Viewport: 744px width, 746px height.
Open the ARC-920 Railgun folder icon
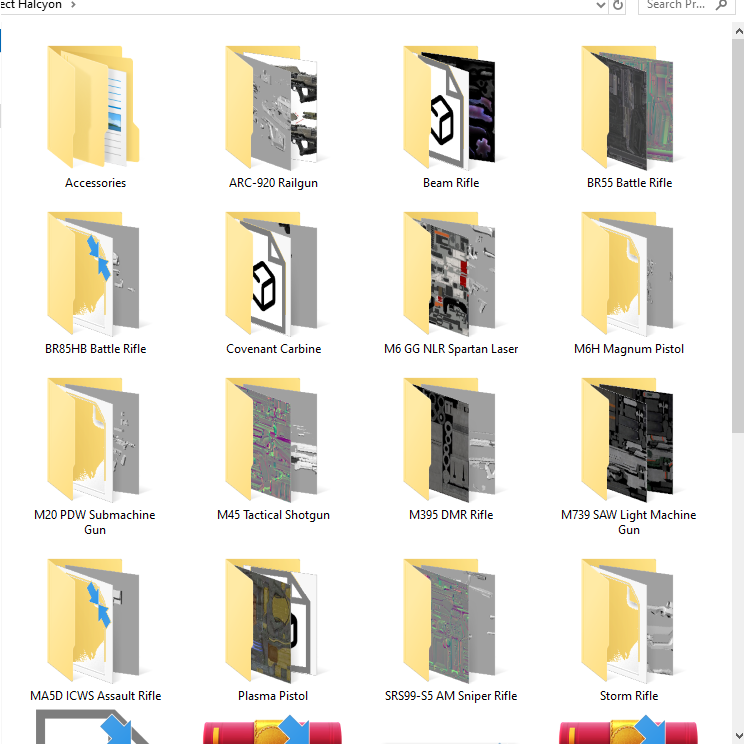[271, 108]
